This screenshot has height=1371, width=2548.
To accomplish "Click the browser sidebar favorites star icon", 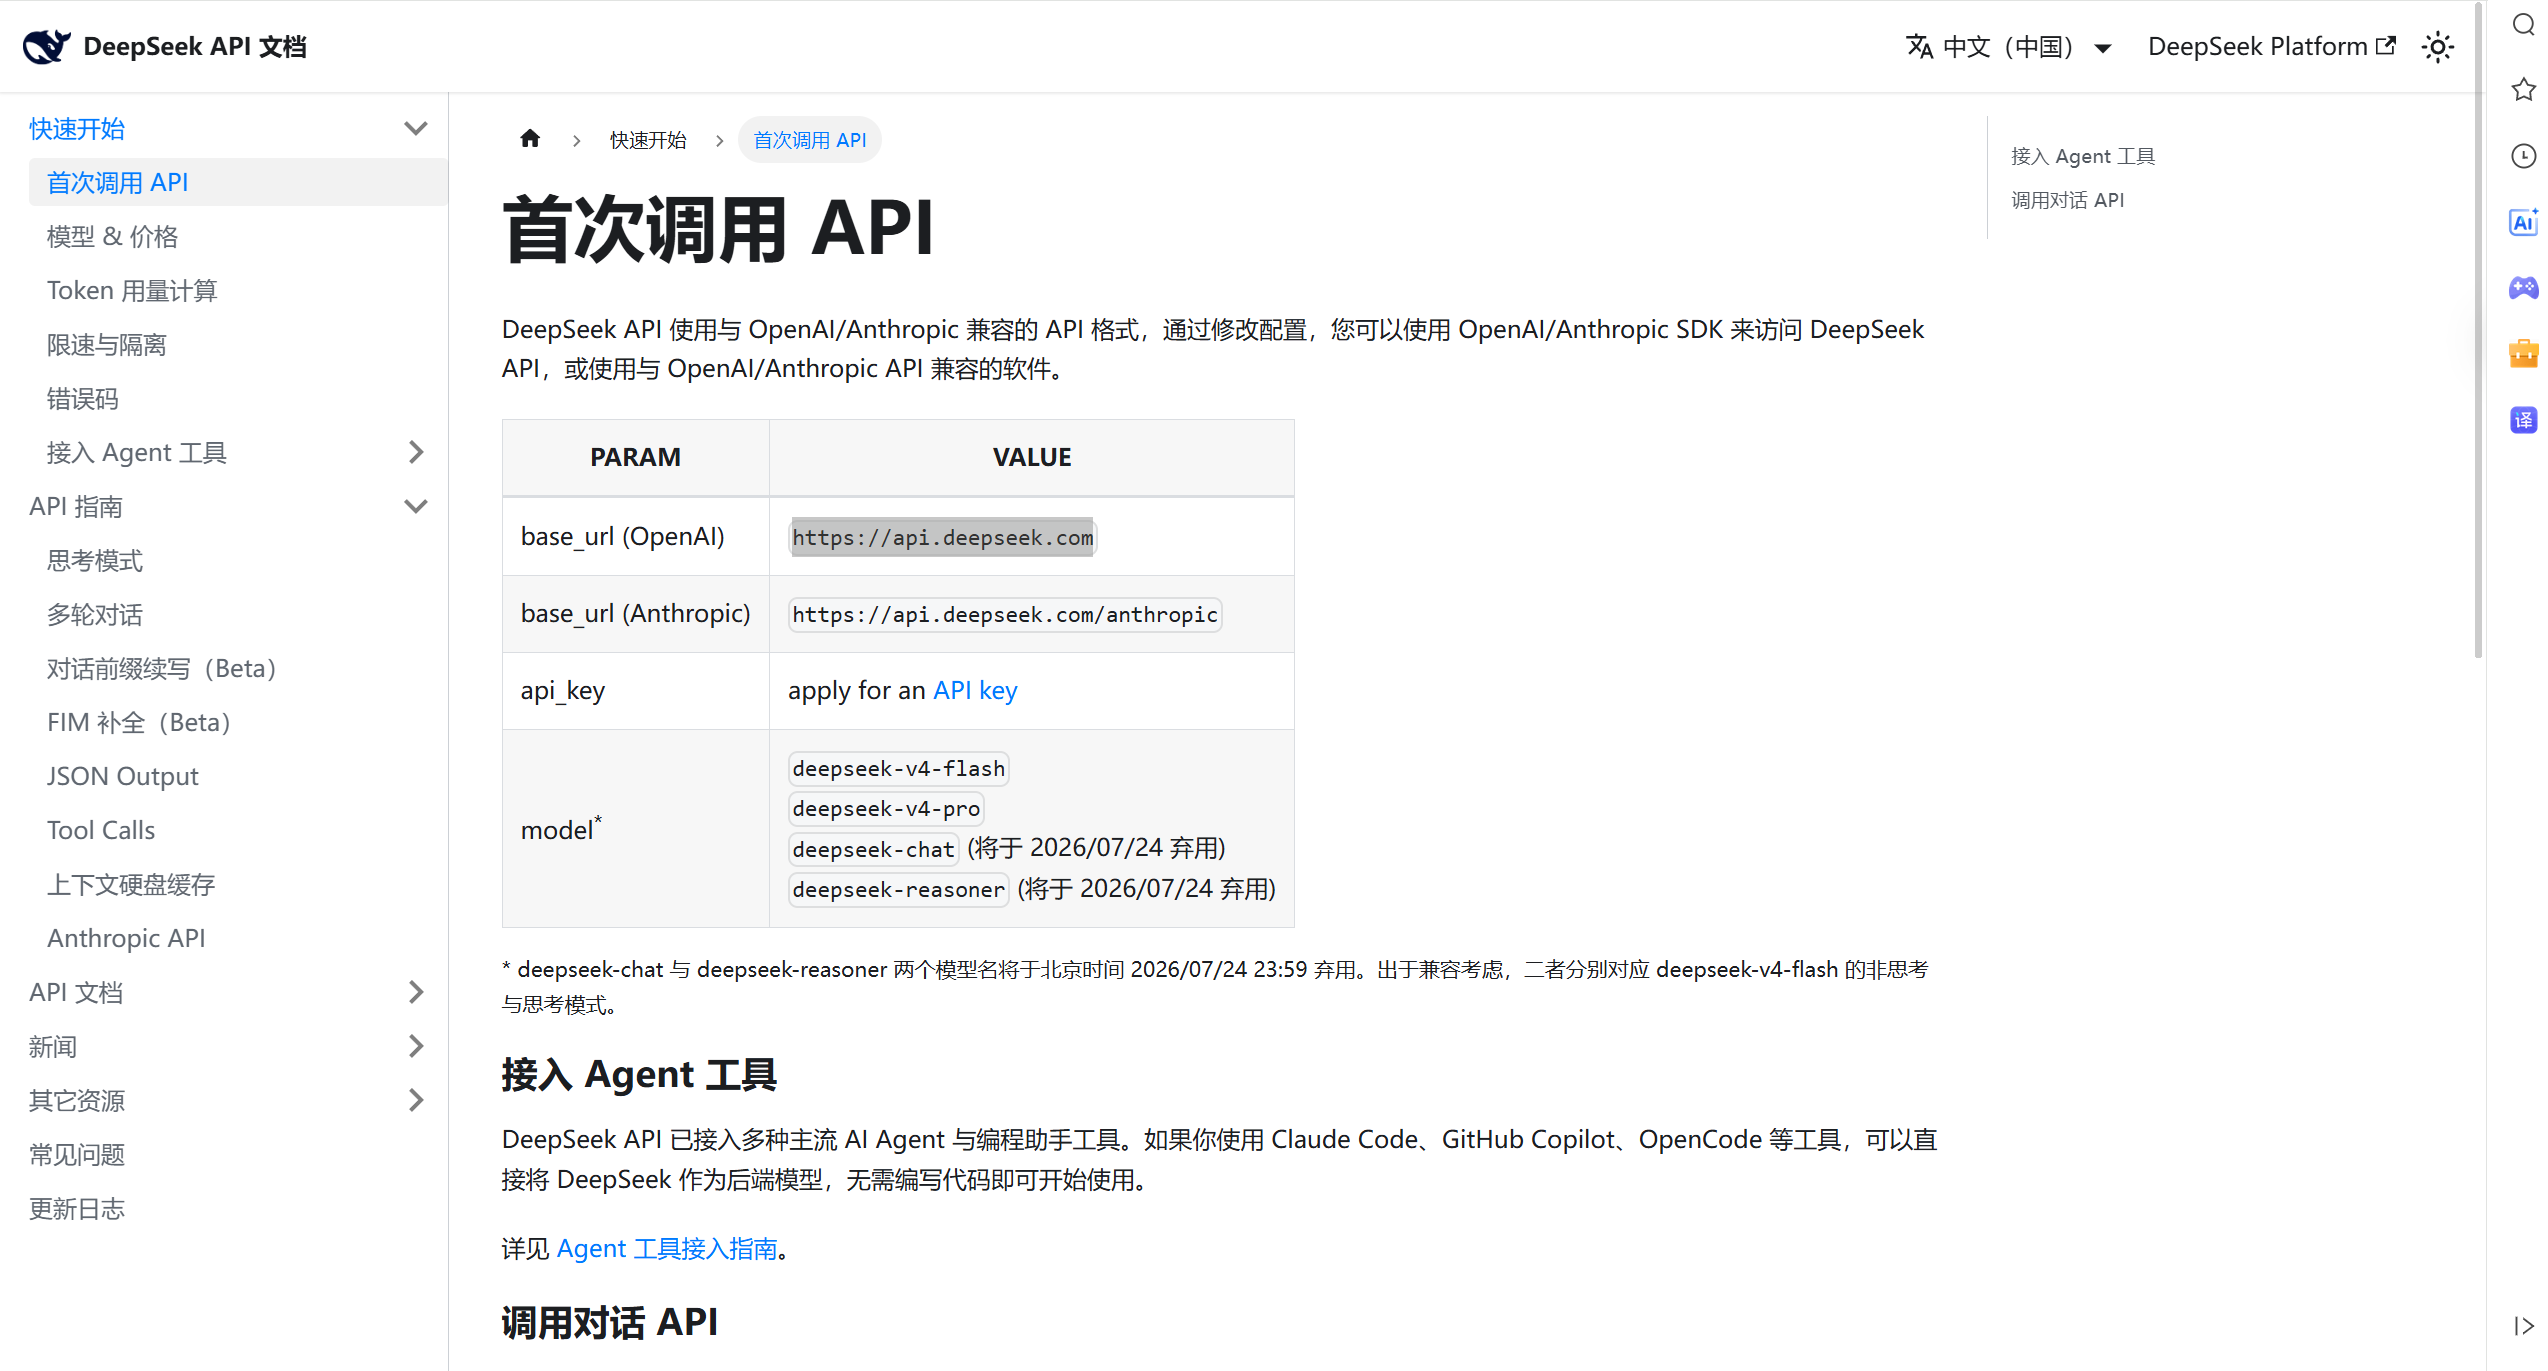I will click(2523, 90).
